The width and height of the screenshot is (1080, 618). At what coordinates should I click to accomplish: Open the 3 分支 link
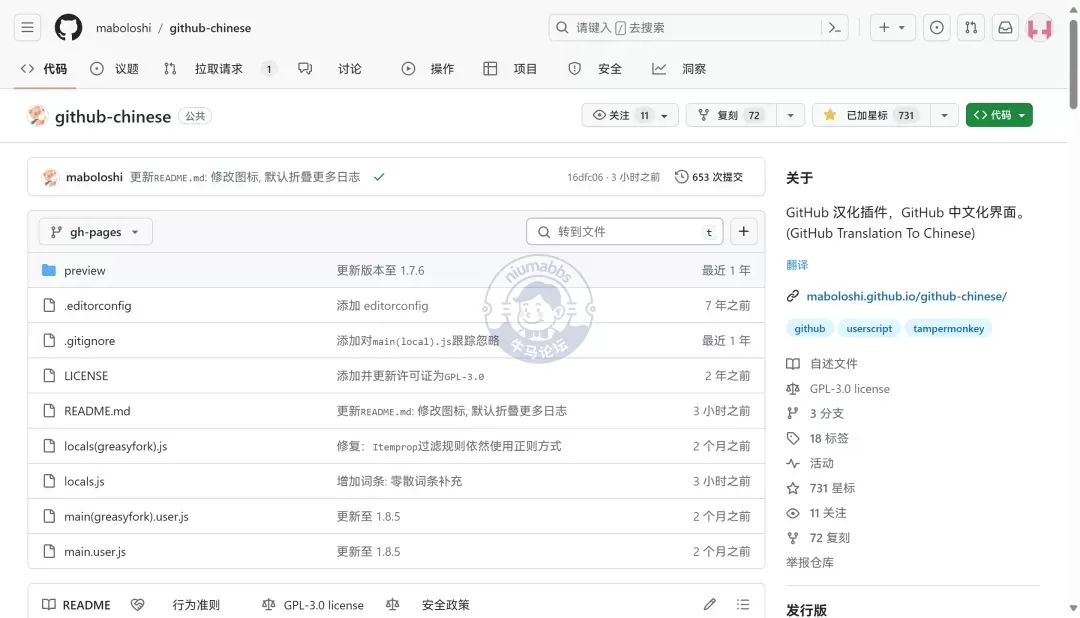827,413
